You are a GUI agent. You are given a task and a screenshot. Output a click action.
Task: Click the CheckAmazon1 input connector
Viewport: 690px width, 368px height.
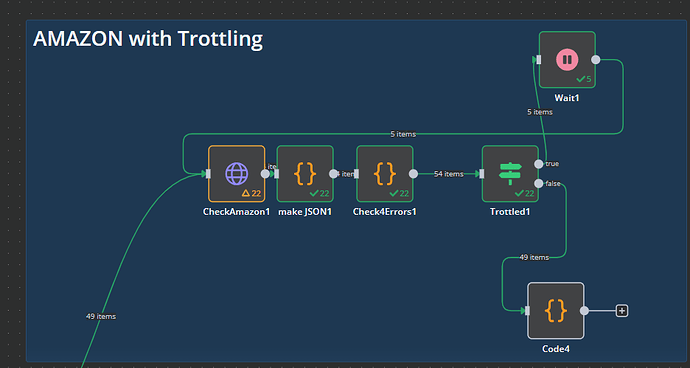point(208,174)
